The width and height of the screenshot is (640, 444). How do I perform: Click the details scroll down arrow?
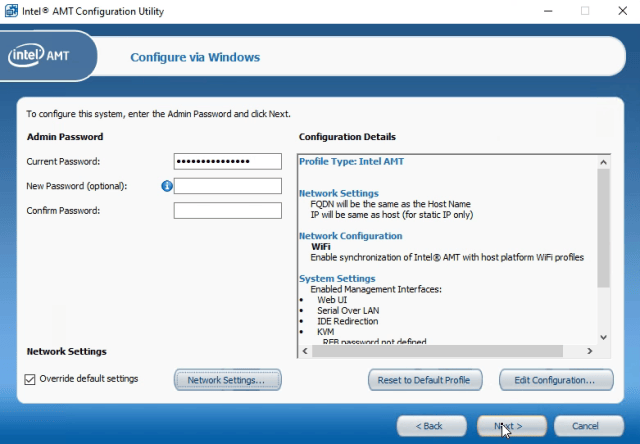(x=603, y=337)
